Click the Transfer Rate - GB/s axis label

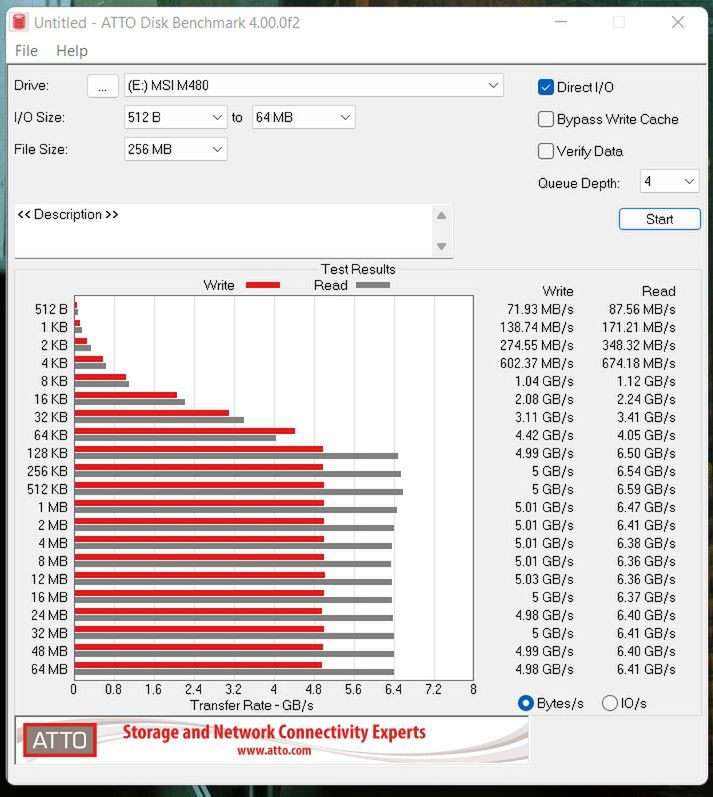tap(252, 706)
